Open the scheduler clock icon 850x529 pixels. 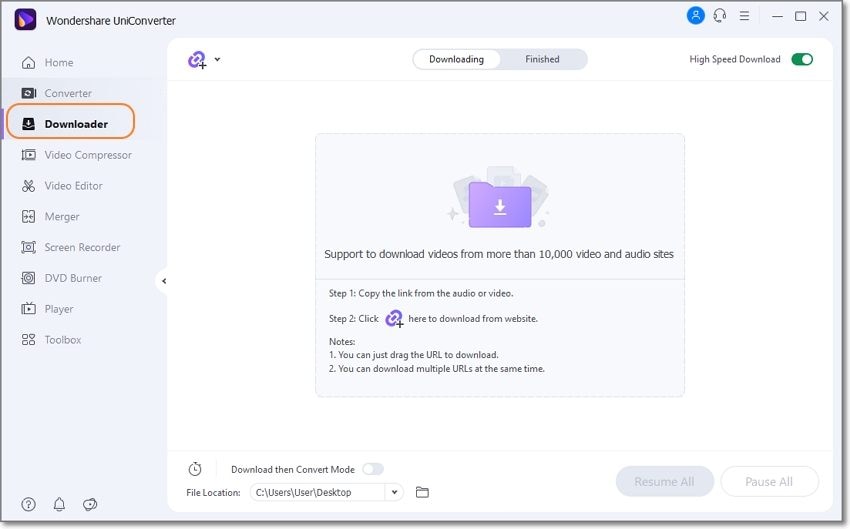point(195,469)
